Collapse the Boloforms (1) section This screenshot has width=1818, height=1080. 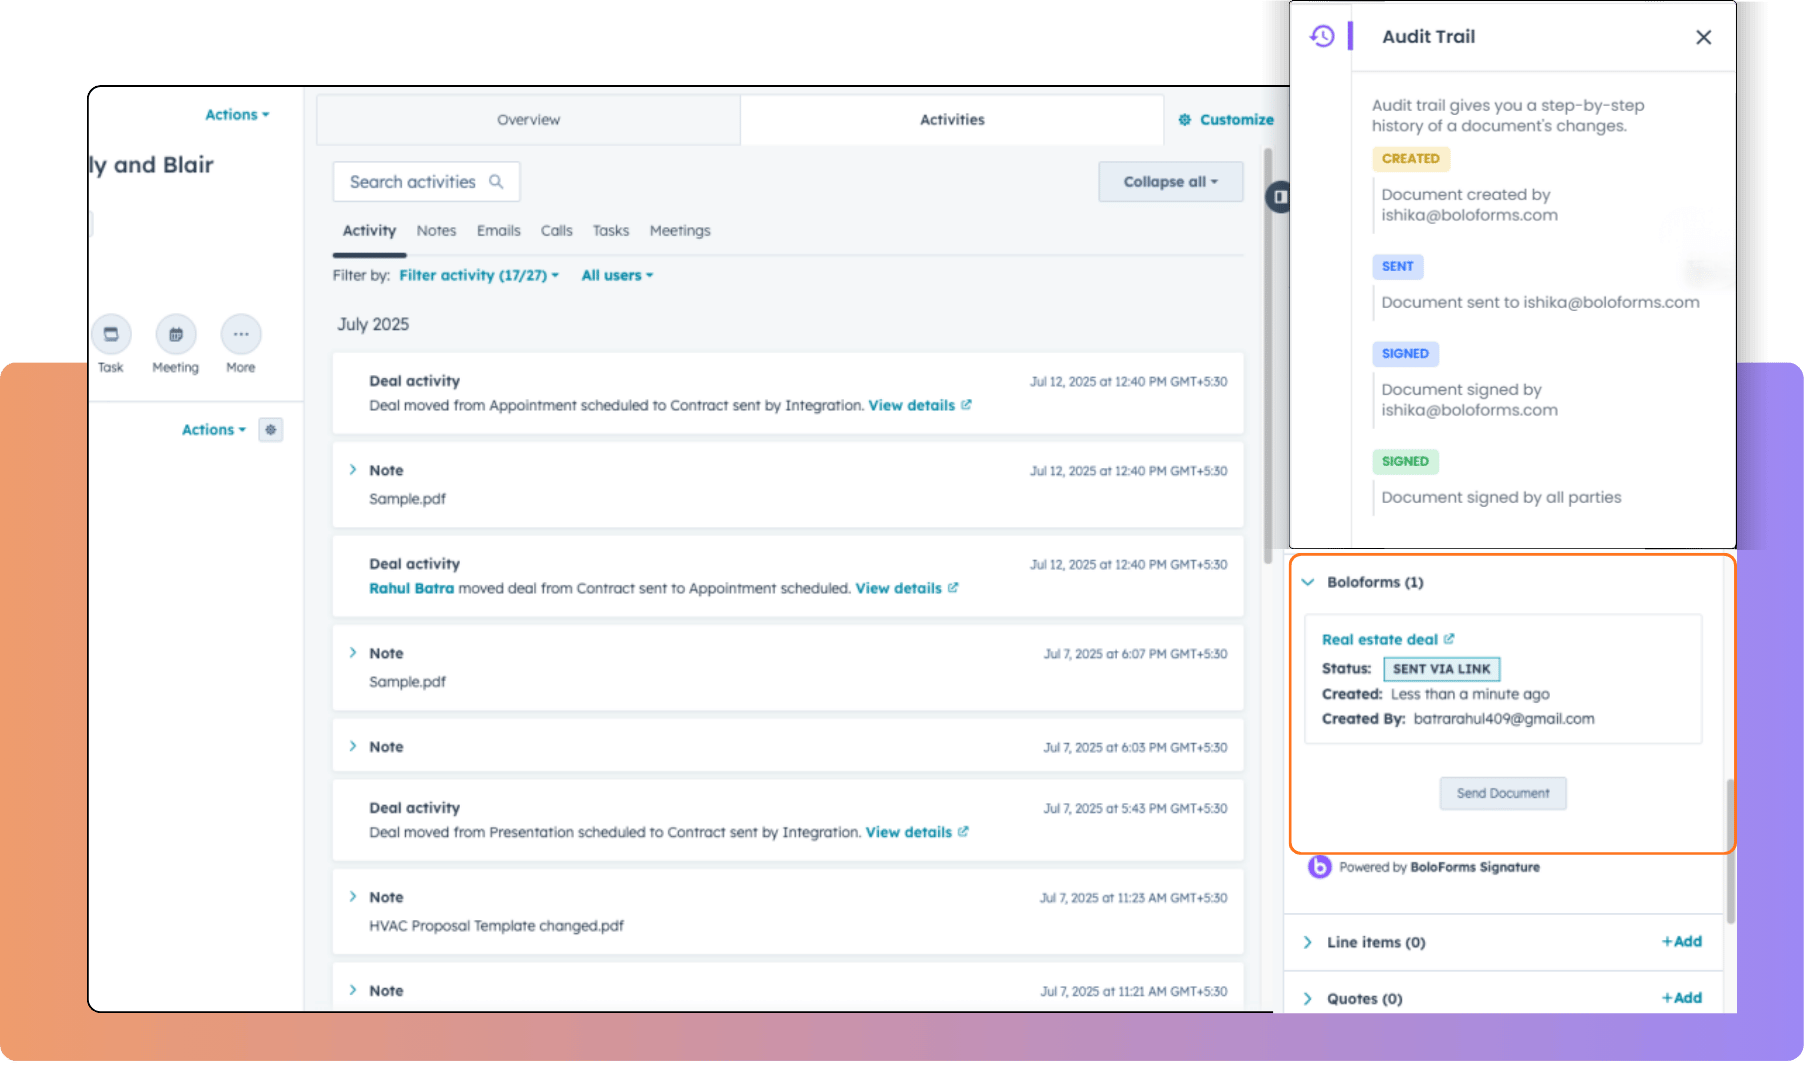[x=1308, y=581]
